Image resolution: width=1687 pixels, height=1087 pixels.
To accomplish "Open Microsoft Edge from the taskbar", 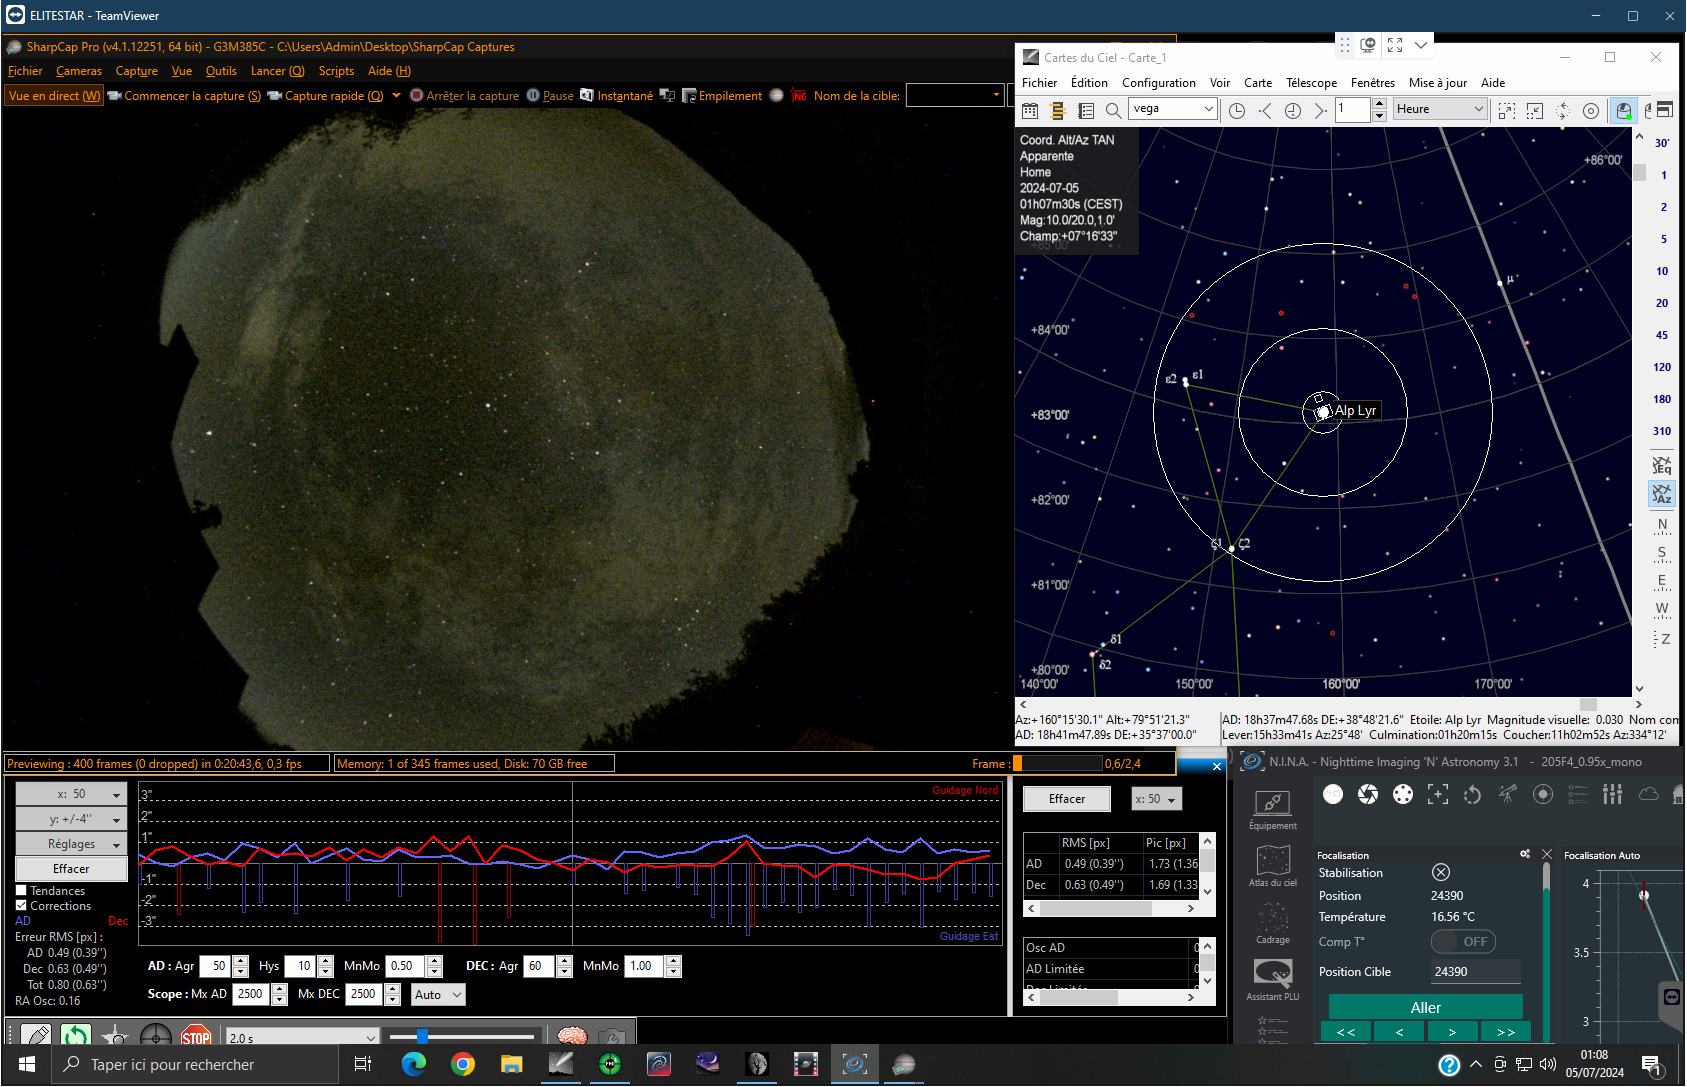I will pyautogui.click(x=414, y=1064).
